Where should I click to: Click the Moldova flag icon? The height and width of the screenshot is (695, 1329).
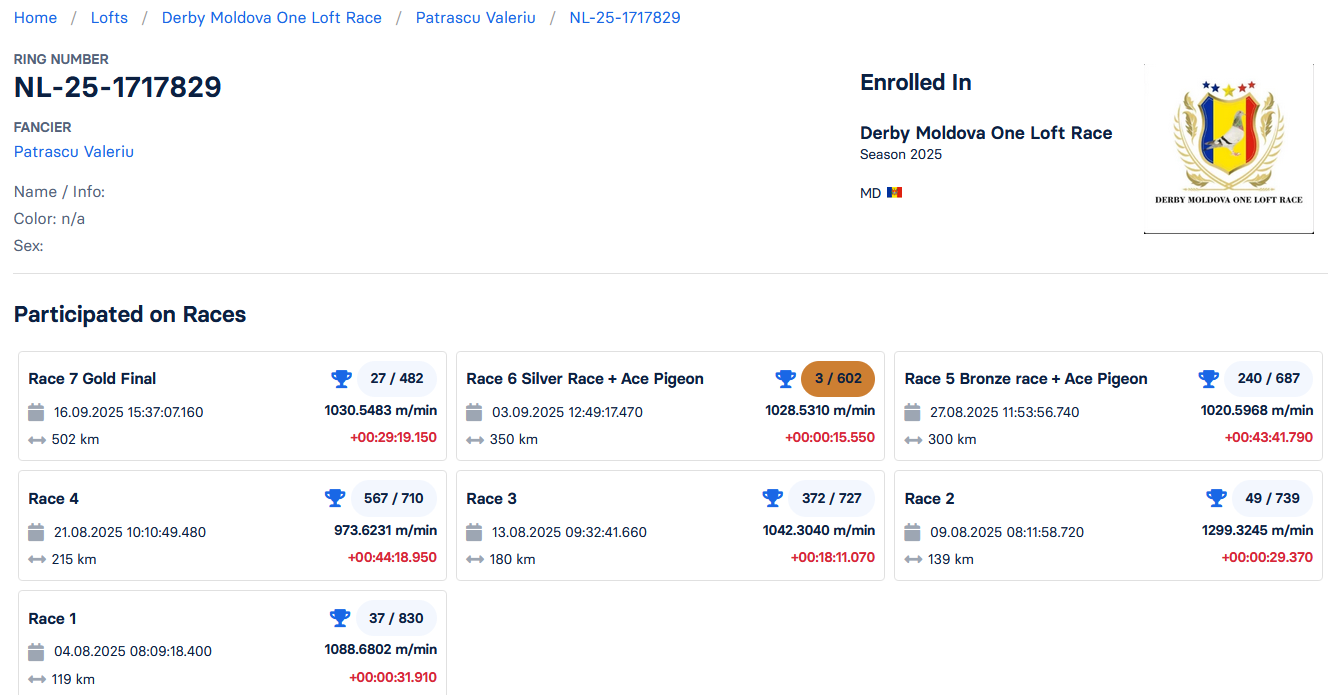click(x=894, y=193)
